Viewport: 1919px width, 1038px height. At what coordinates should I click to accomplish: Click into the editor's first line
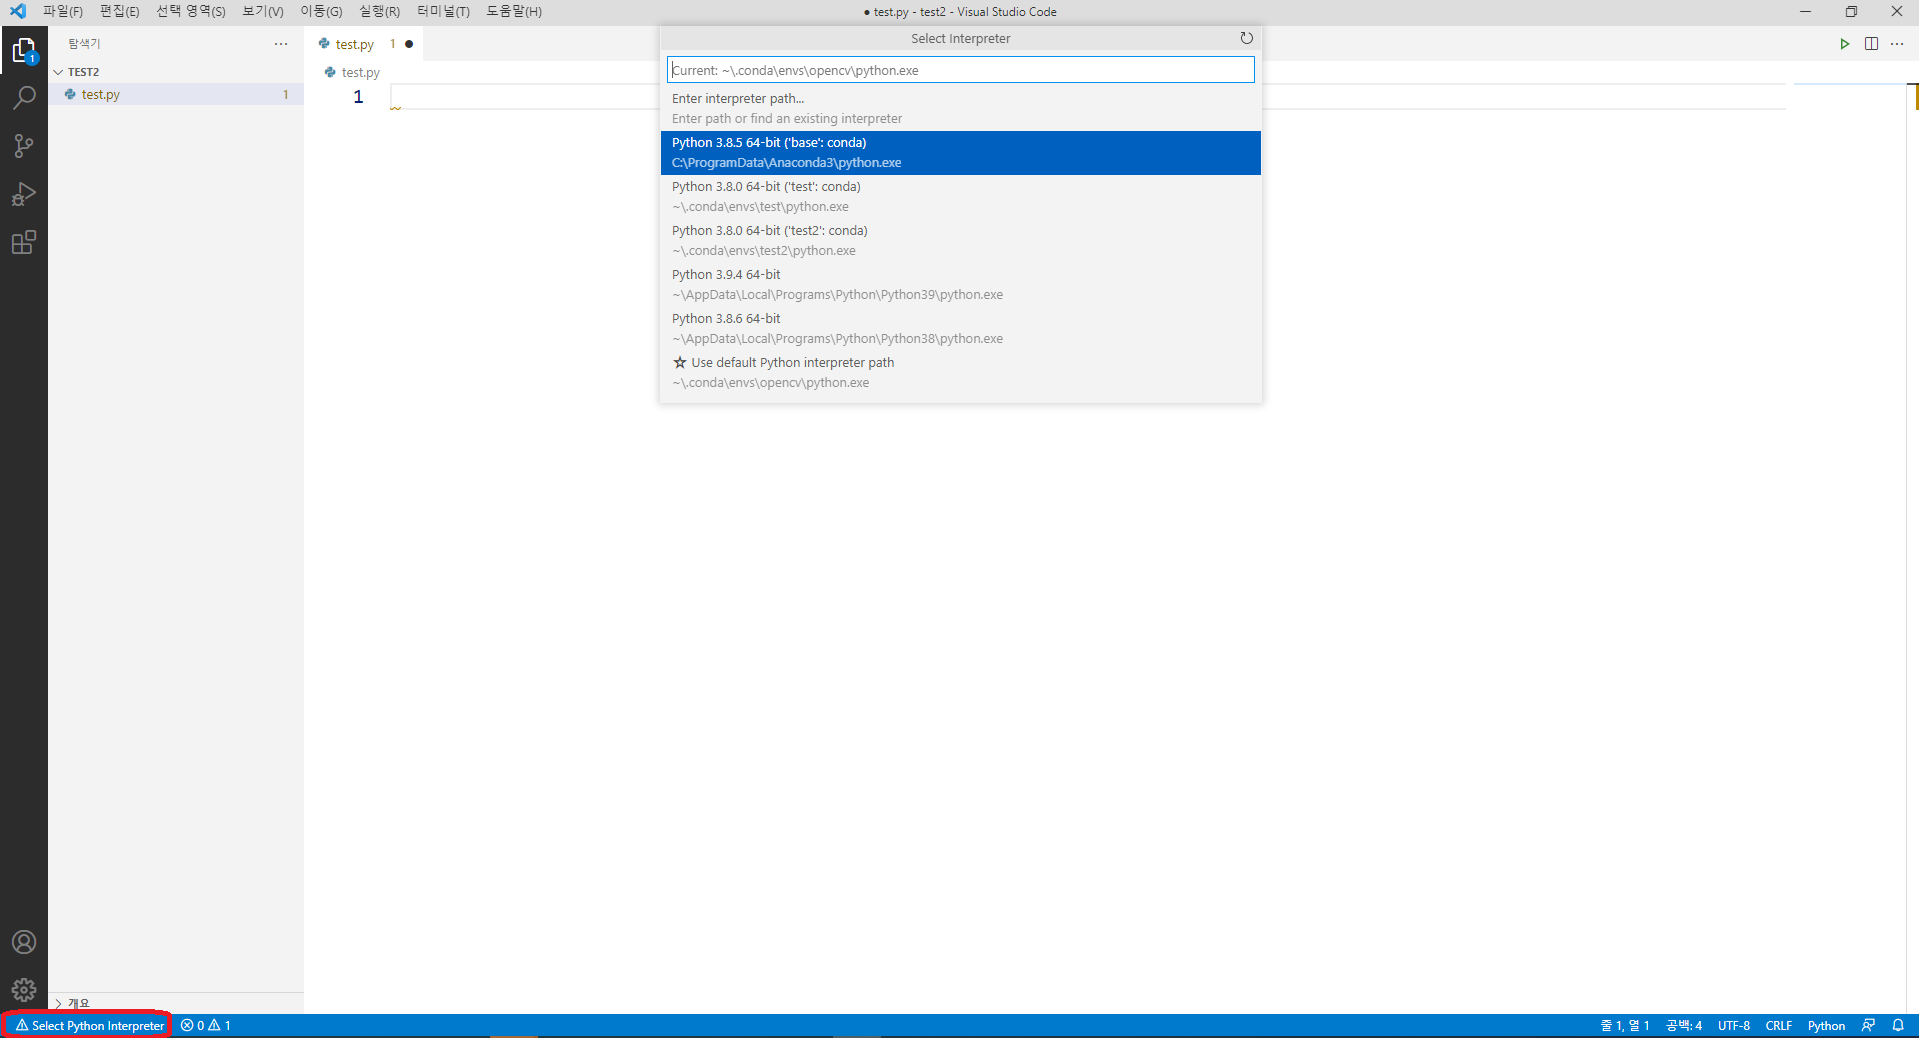click(x=1087, y=97)
